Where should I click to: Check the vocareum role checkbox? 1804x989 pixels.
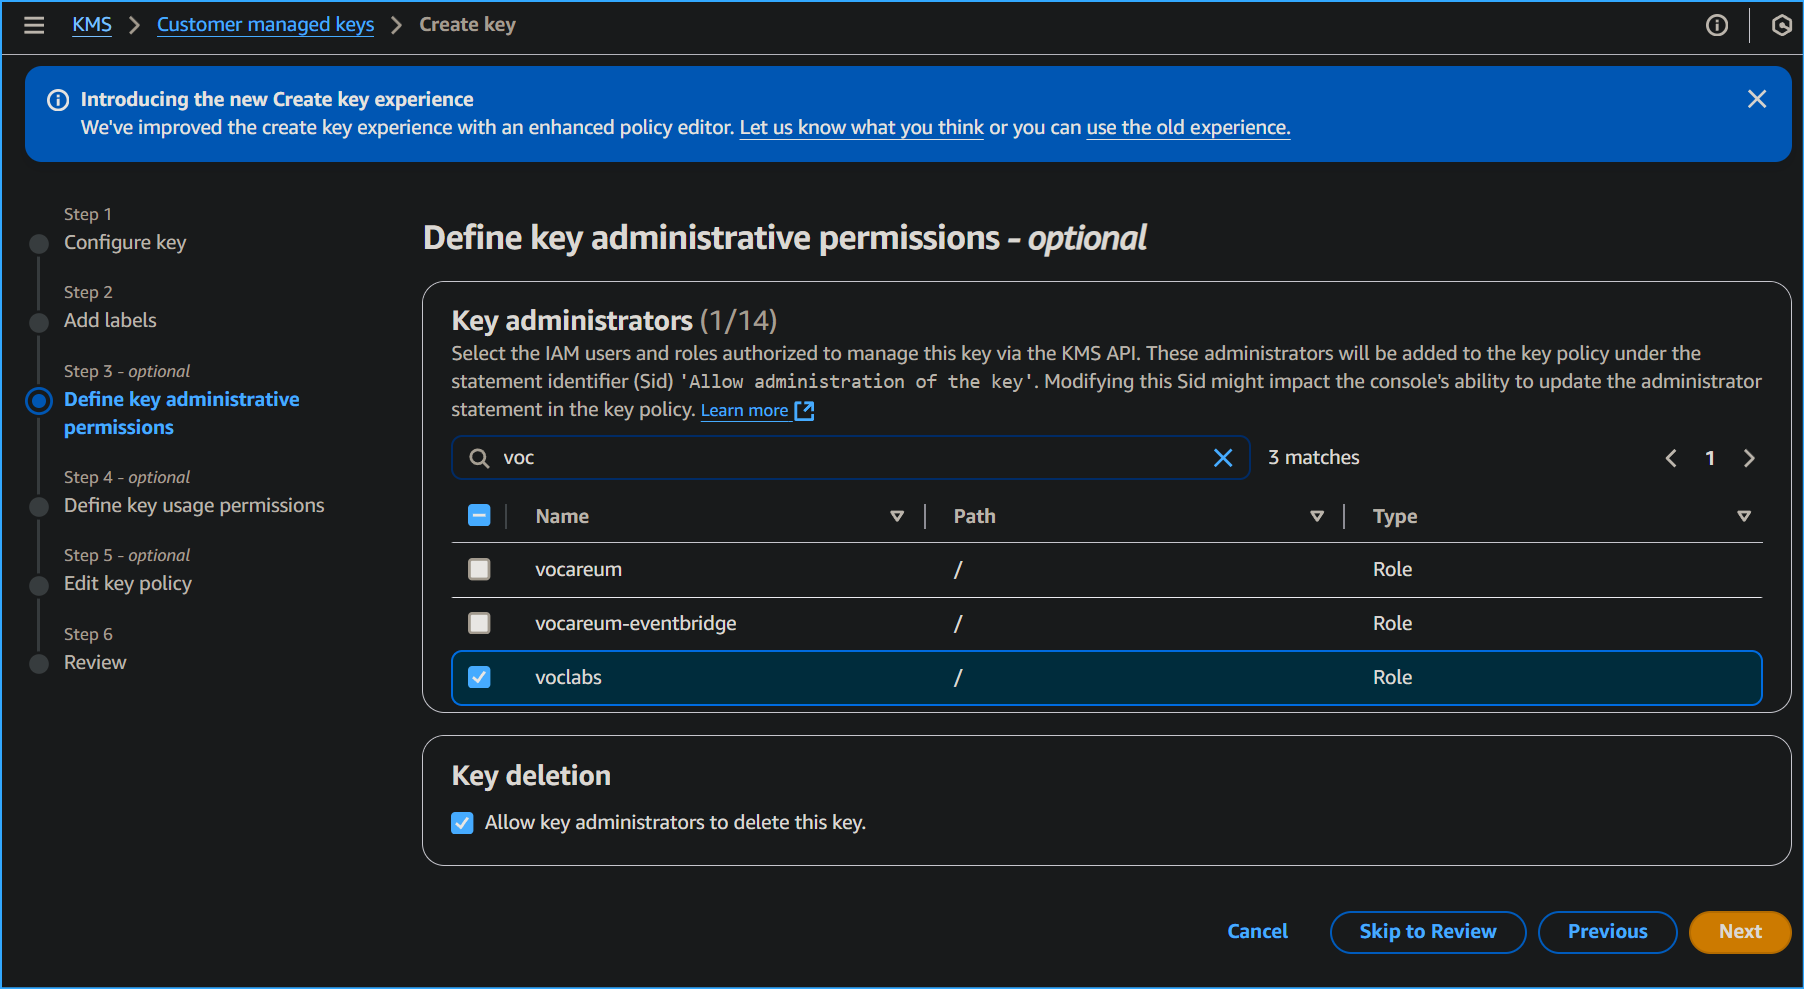click(479, 568)
